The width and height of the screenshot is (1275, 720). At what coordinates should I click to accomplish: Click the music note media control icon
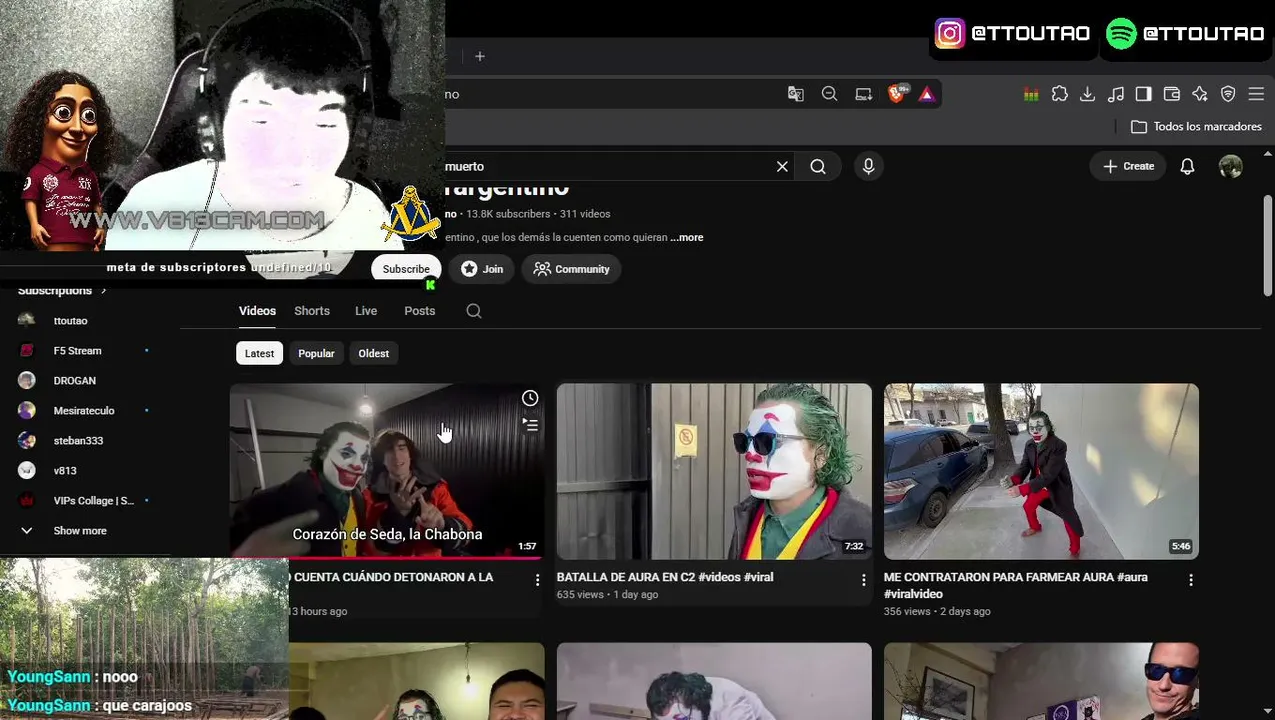point(1116,94)
